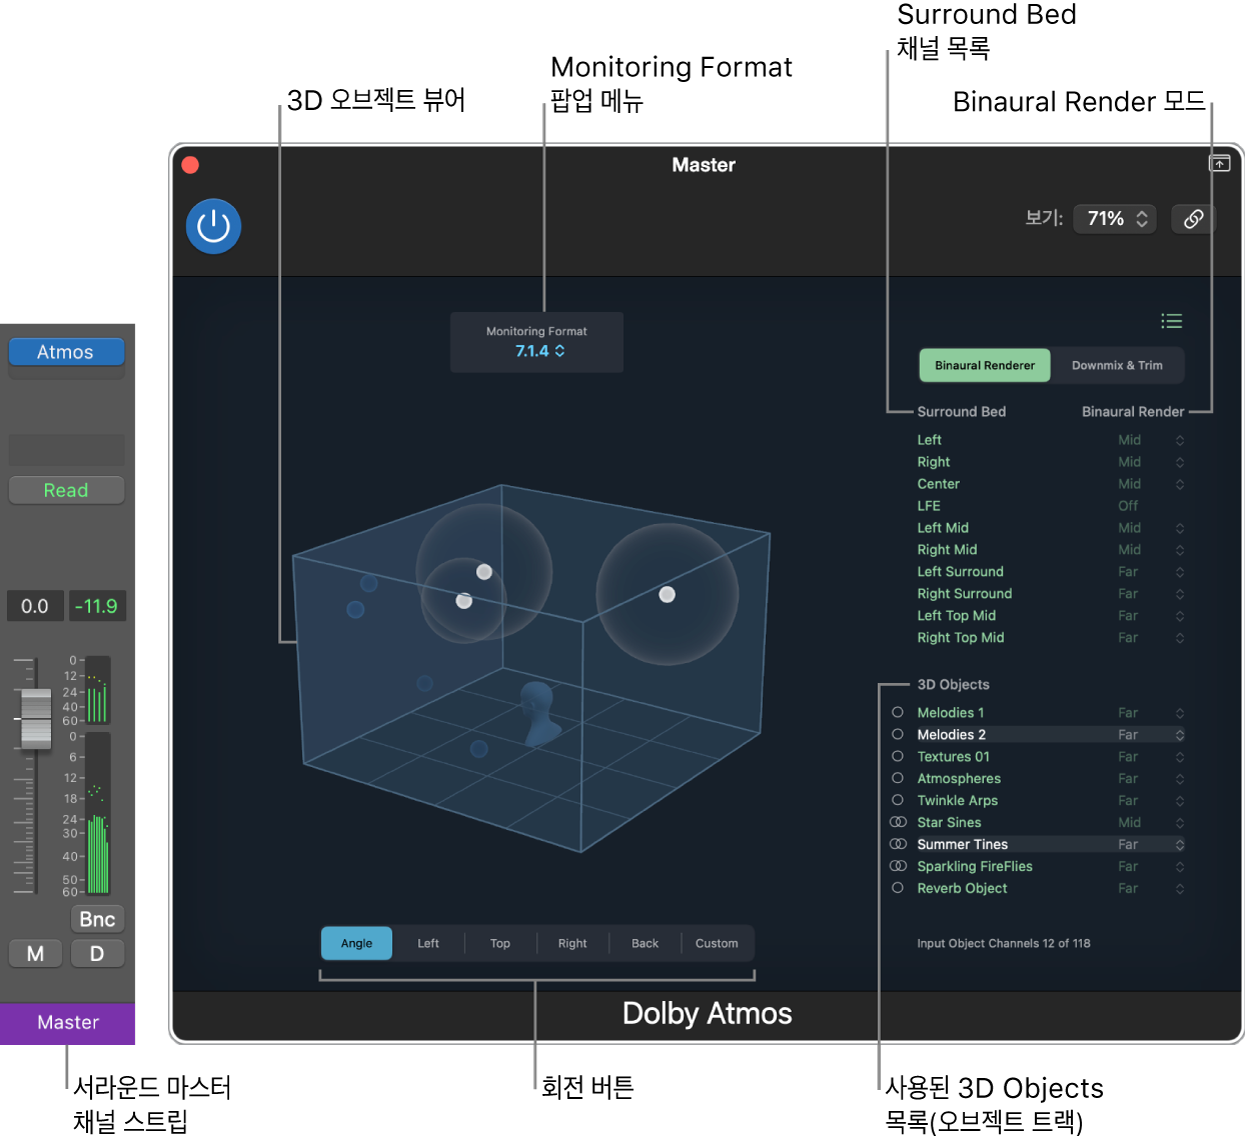Select the Top view button
The height and width of the screenshot is (1146, 1245).
pos(500,944)
